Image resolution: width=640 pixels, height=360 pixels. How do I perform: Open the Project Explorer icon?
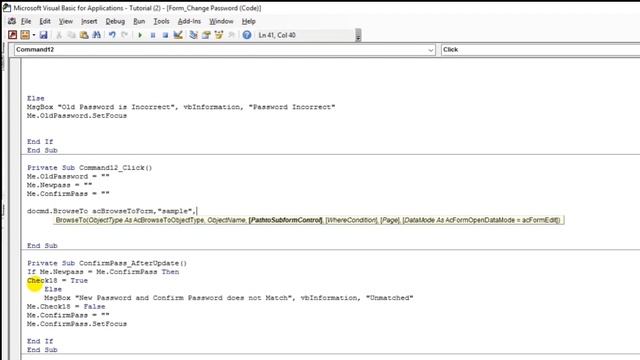[x=193, y=35]
